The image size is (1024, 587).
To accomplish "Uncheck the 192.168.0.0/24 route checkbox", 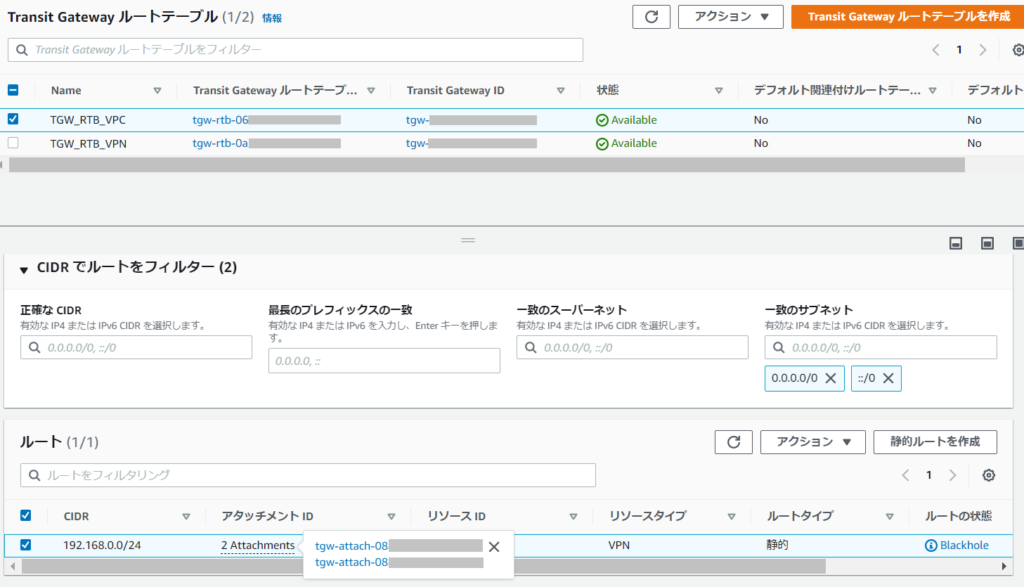I will click(x=25, y=545).
